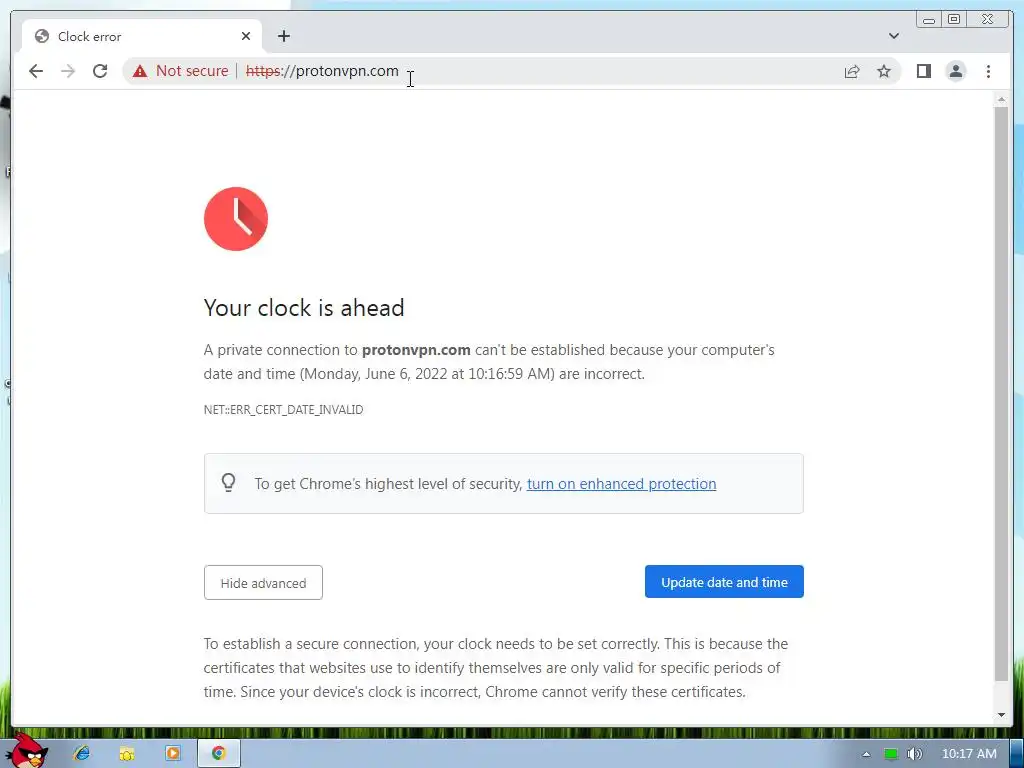This screenshot has width=1024, height=768.
Task: Open the Angry Birds start button
Action: (x=26, y=750)
